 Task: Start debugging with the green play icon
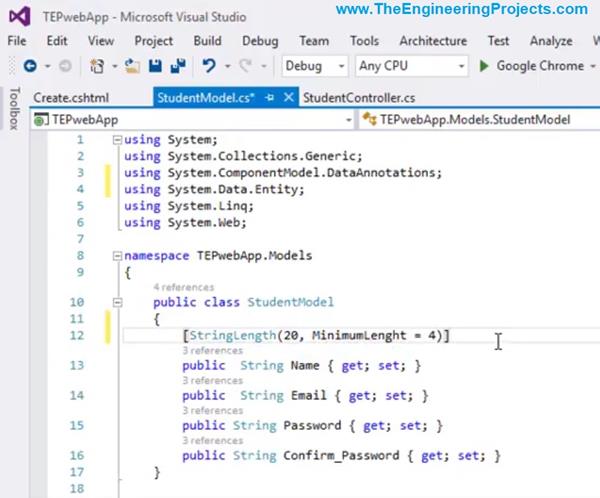[484, 66]
